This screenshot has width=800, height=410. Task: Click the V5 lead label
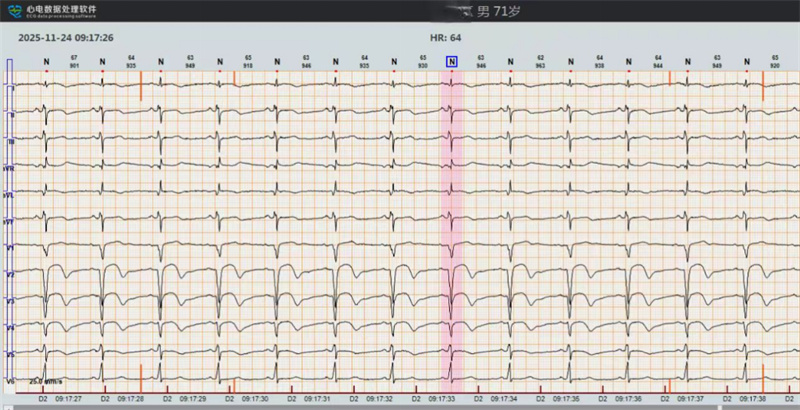[10, 354]
